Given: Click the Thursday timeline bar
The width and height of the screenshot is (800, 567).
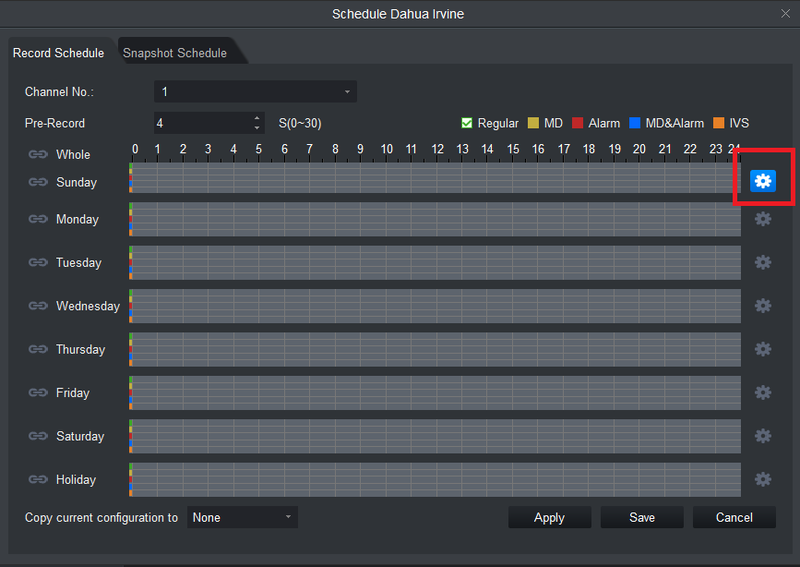Looking at the screenshot, I should [436, 349].
